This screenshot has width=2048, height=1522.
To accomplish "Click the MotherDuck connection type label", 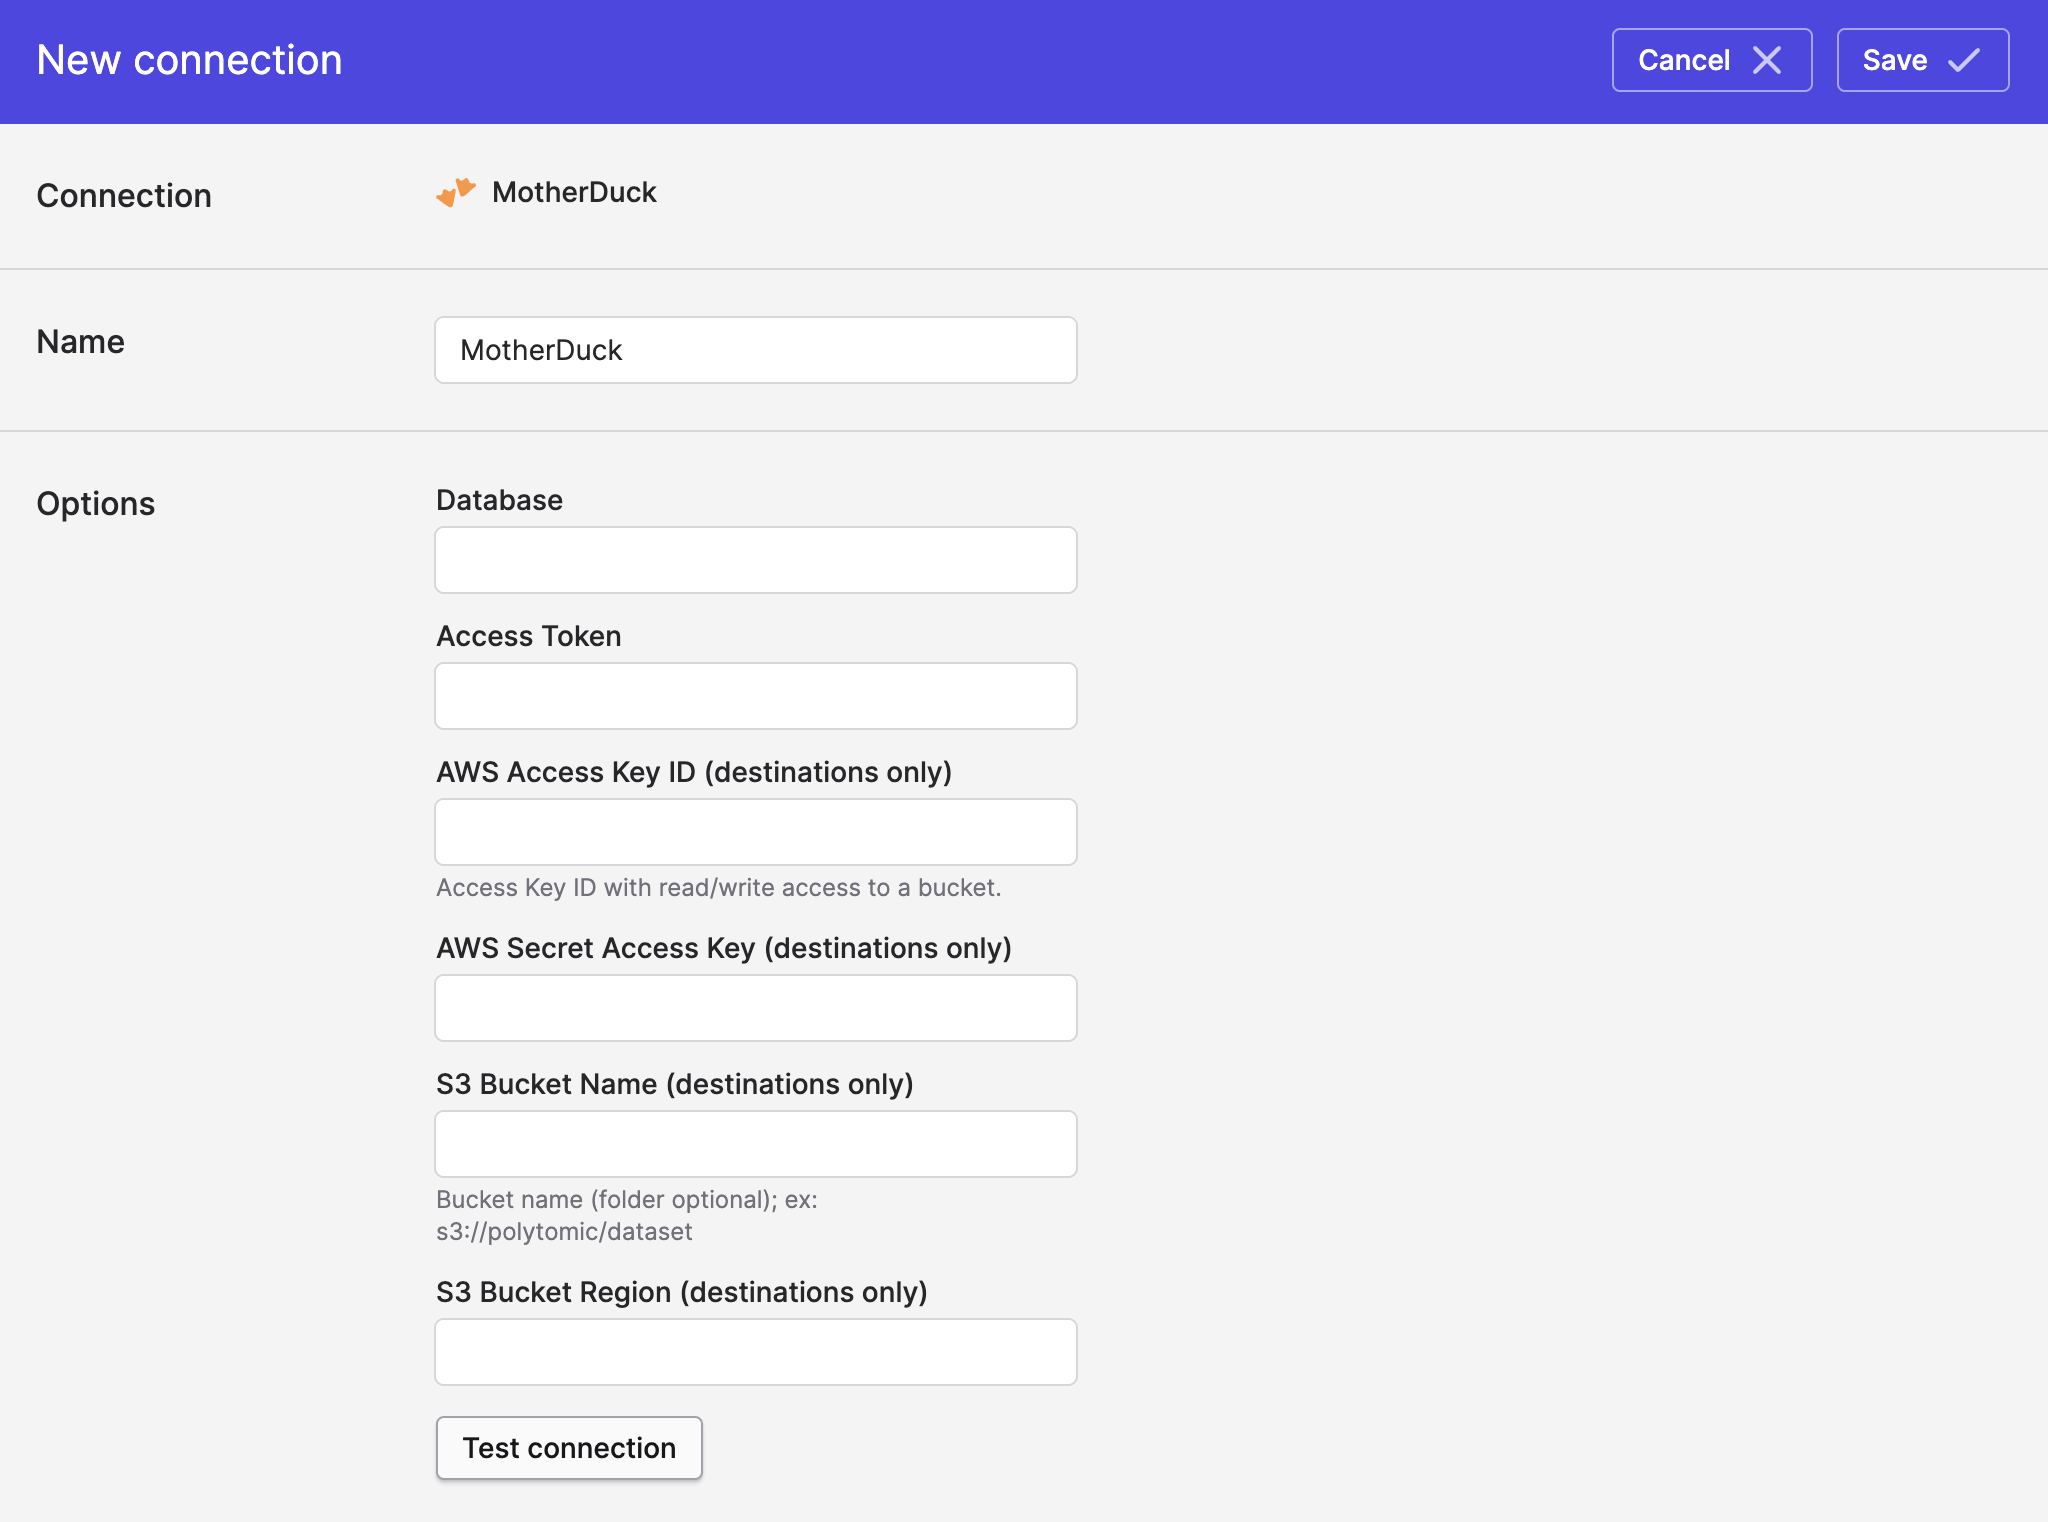I will 574,192.
